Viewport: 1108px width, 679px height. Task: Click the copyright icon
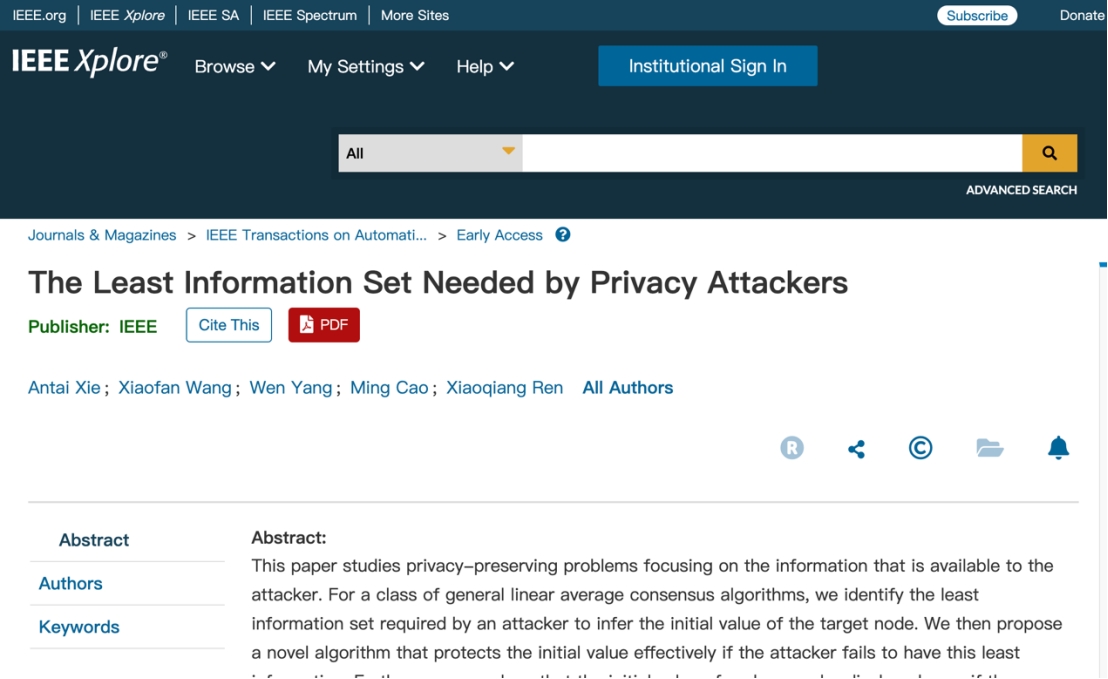920,448
